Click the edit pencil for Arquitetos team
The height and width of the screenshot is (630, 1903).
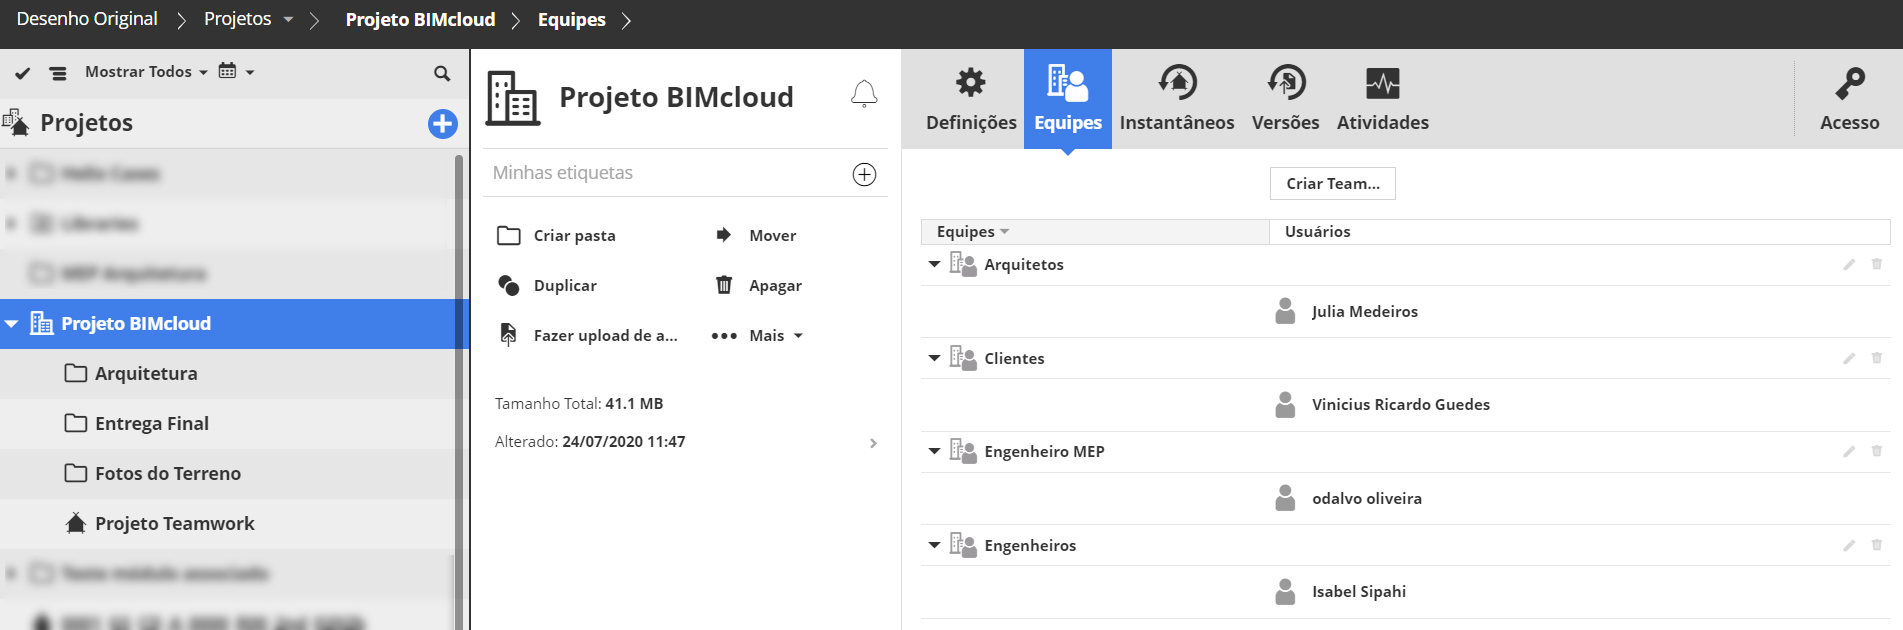coord(1849,265)
